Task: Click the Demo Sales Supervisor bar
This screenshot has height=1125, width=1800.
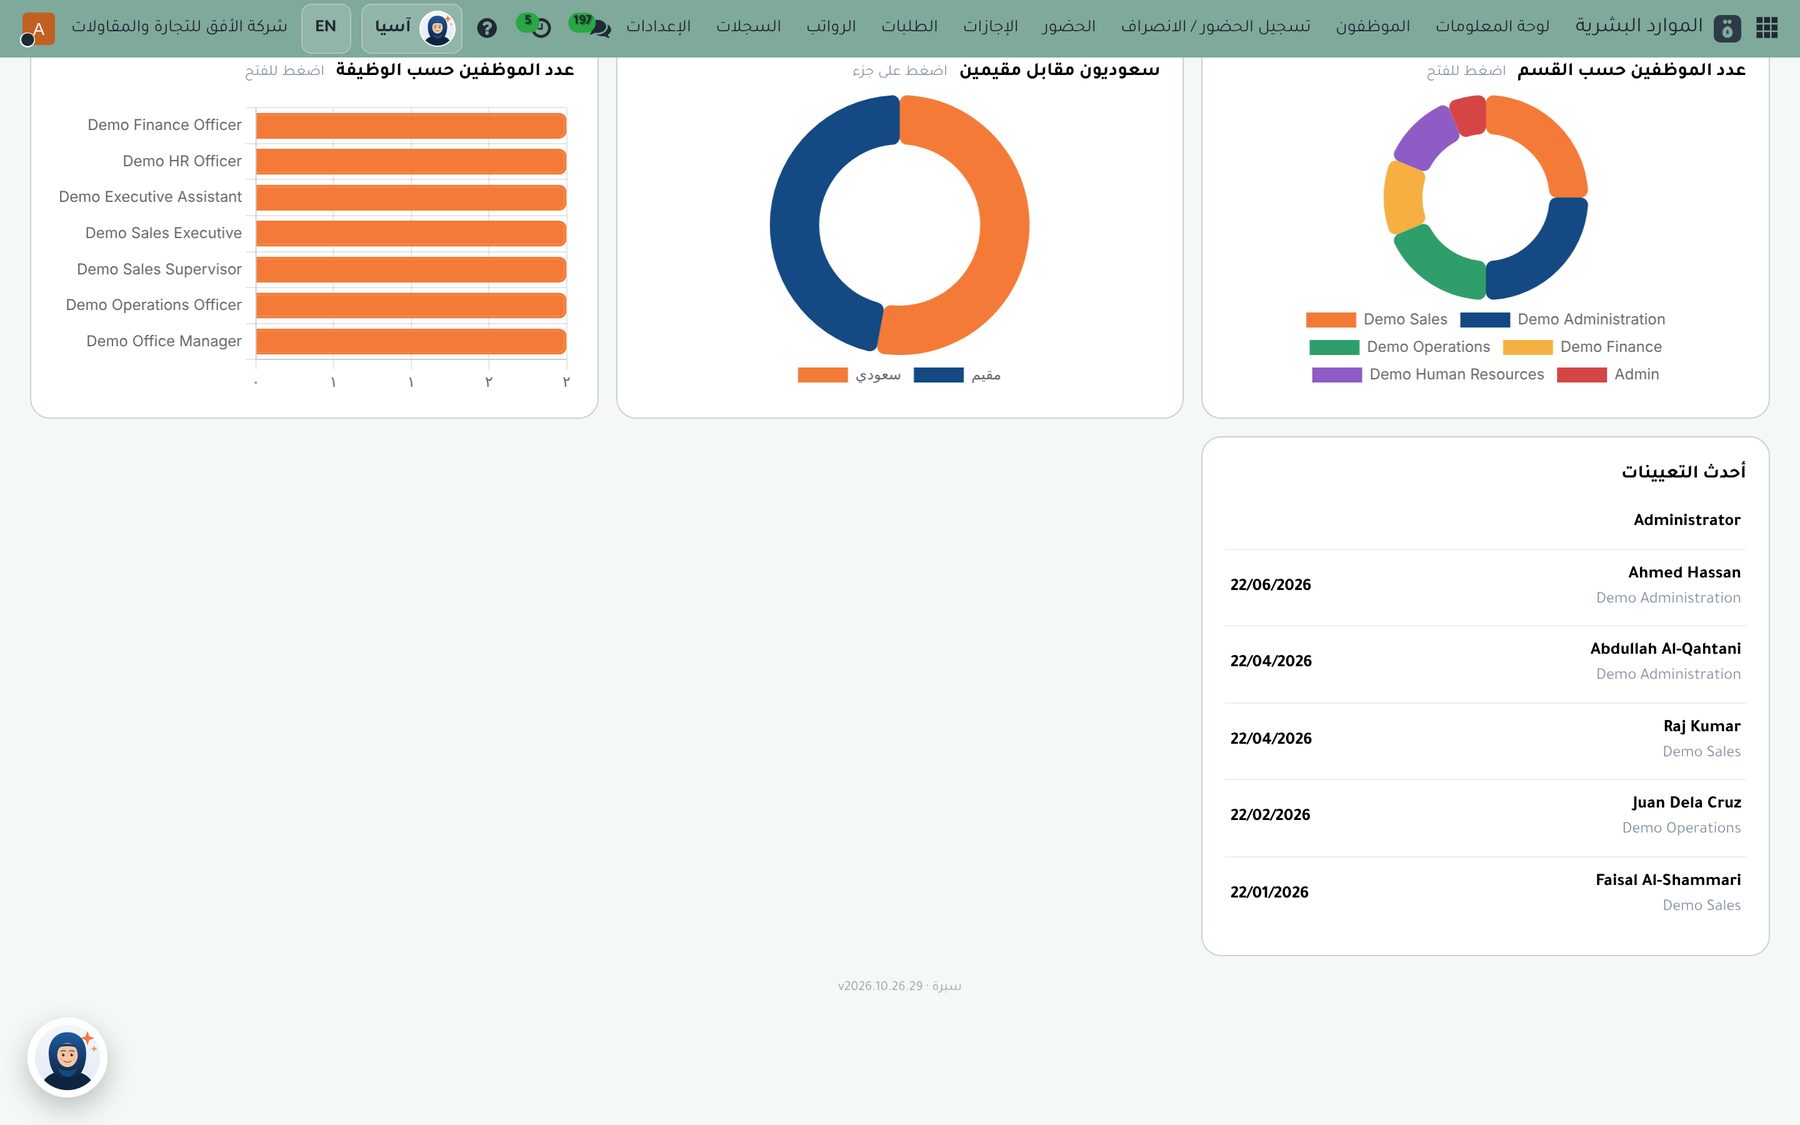Action: [x=411, y=270]
